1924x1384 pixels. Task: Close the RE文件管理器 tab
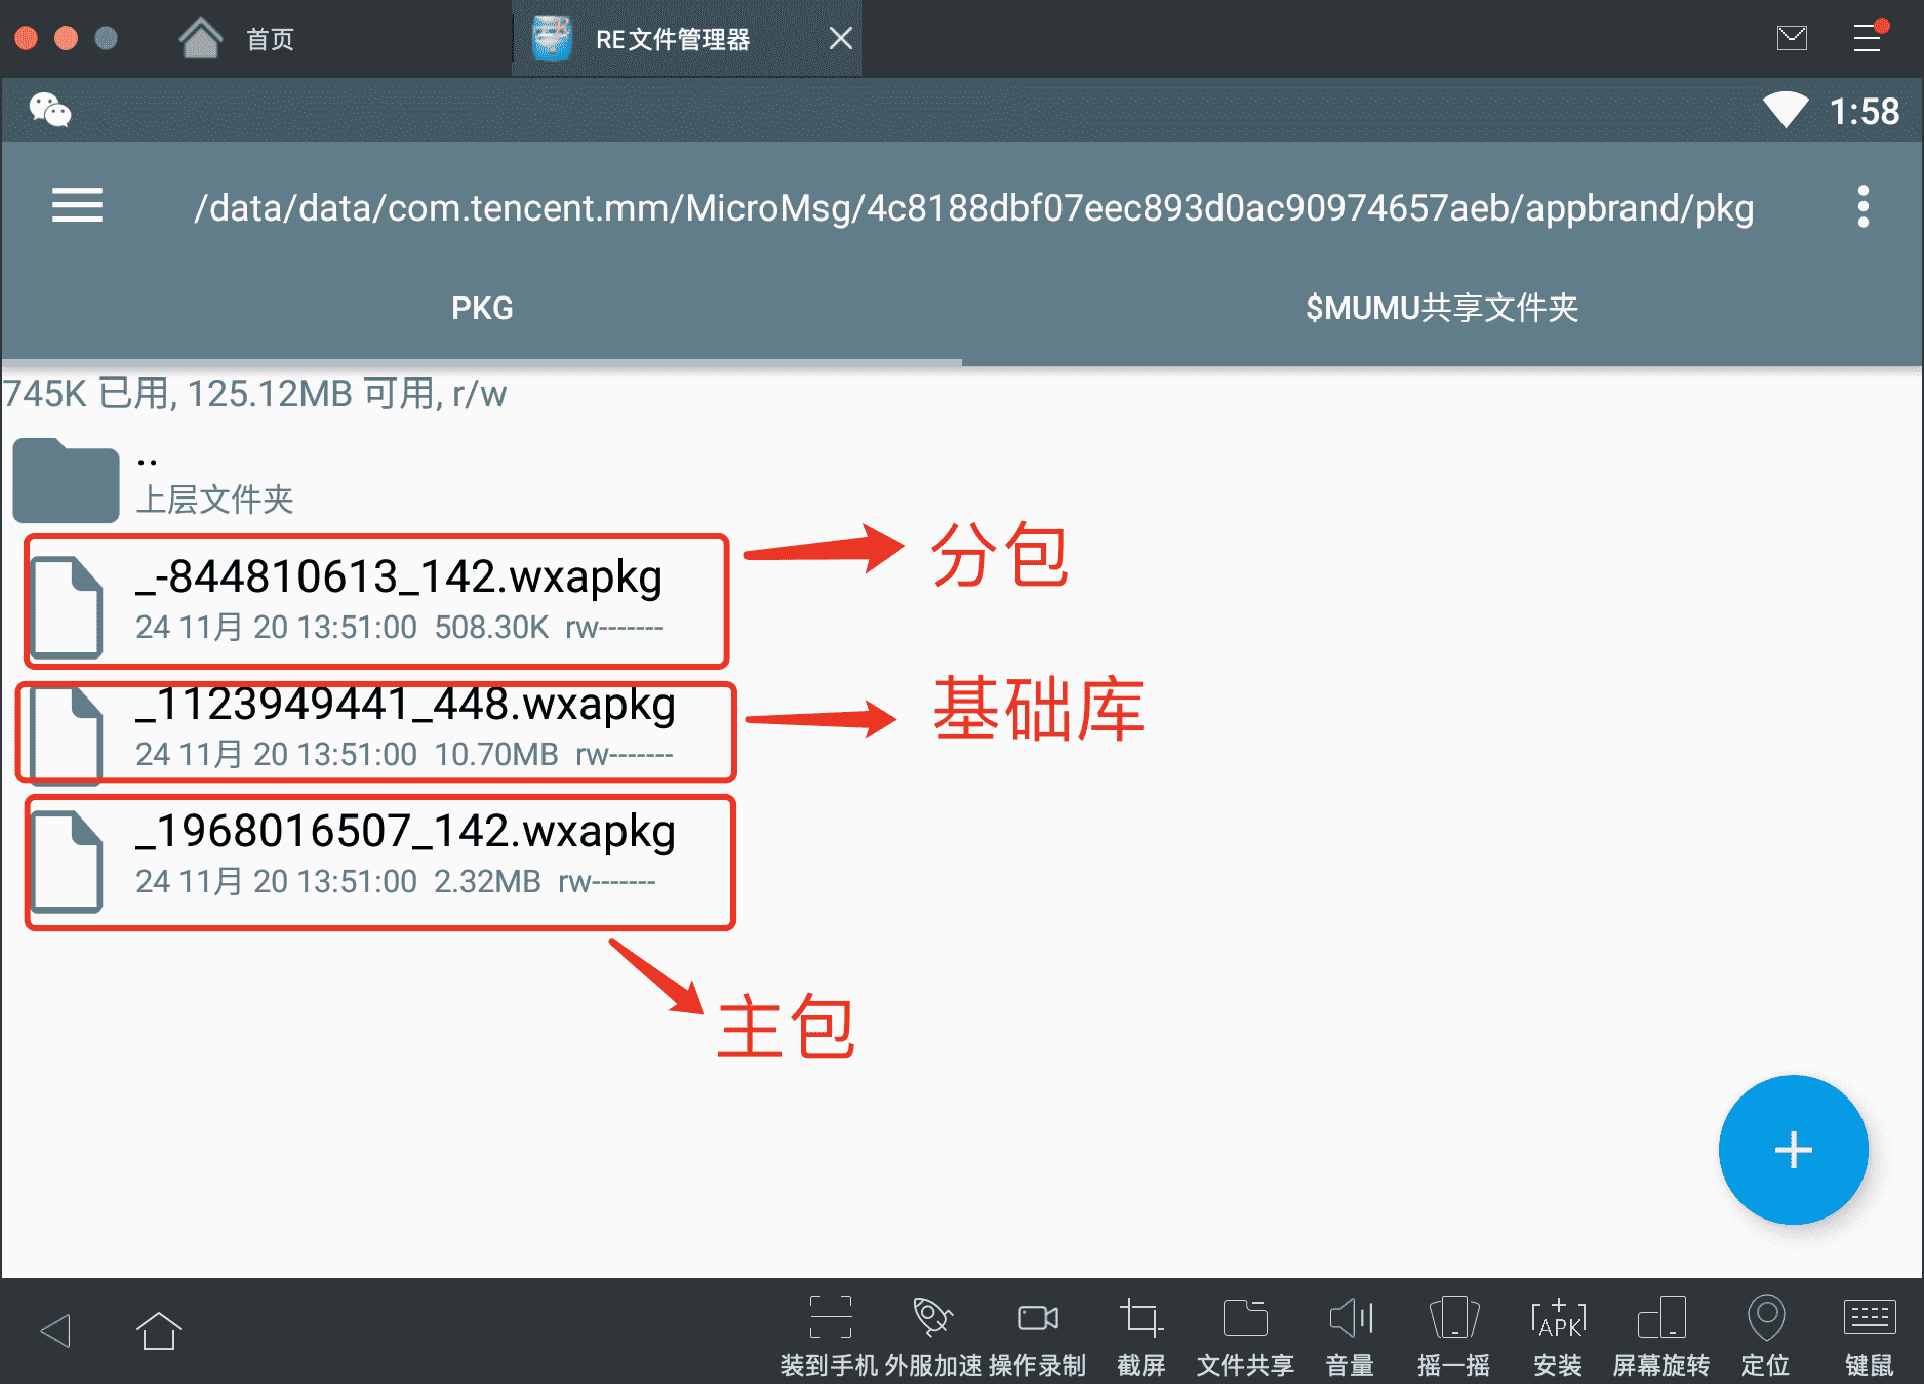pyautogui.click(x=841, y=38)
